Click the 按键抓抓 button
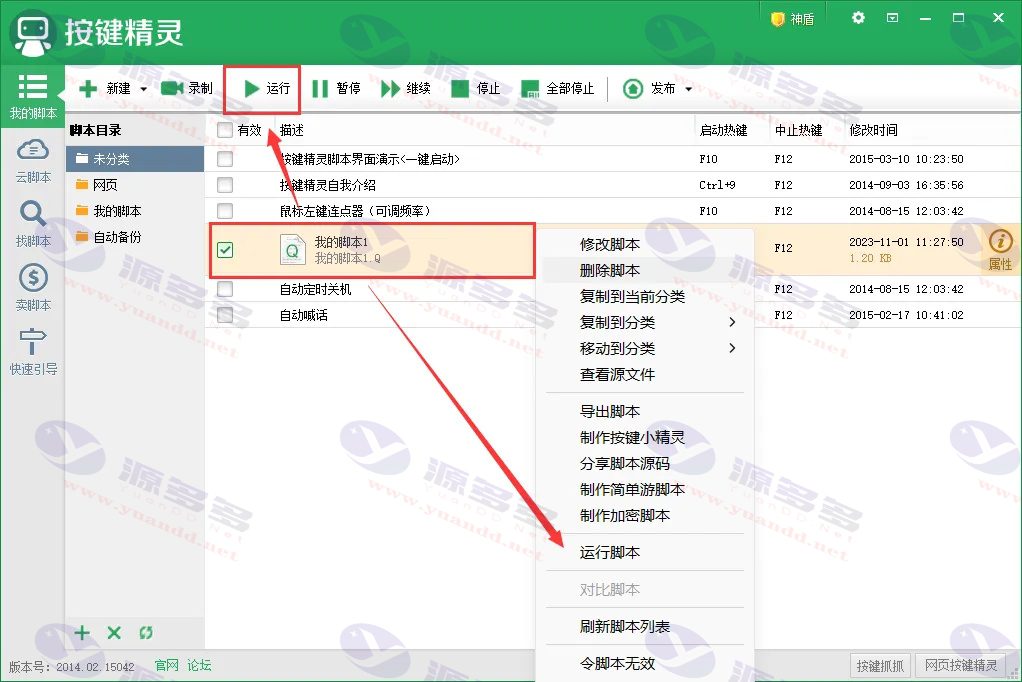Viewport: 1022px width, 682px height. 880,666
